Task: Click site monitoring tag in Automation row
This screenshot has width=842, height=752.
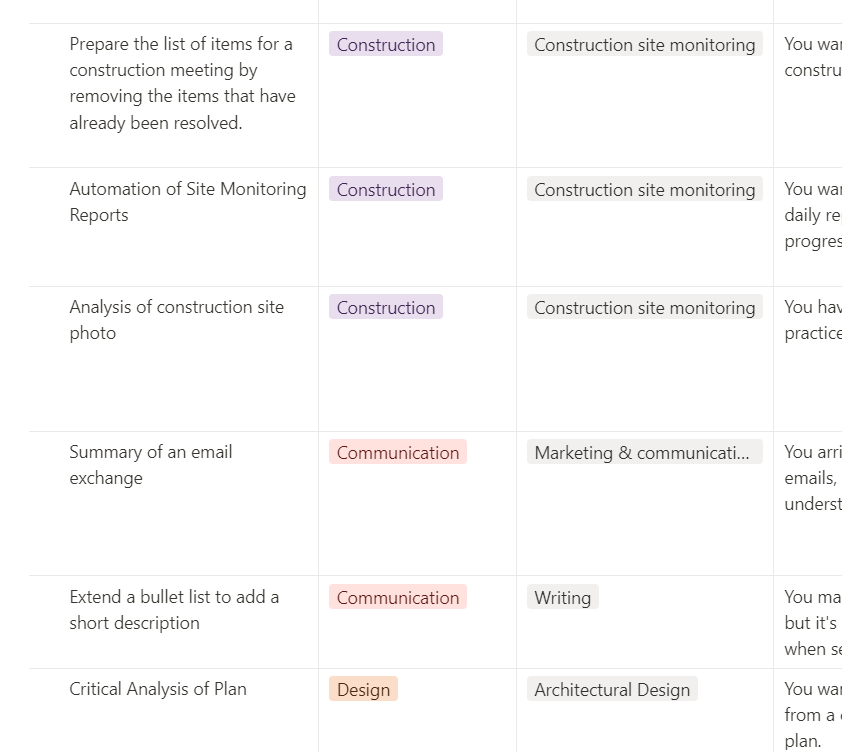Action: [644, 190]
